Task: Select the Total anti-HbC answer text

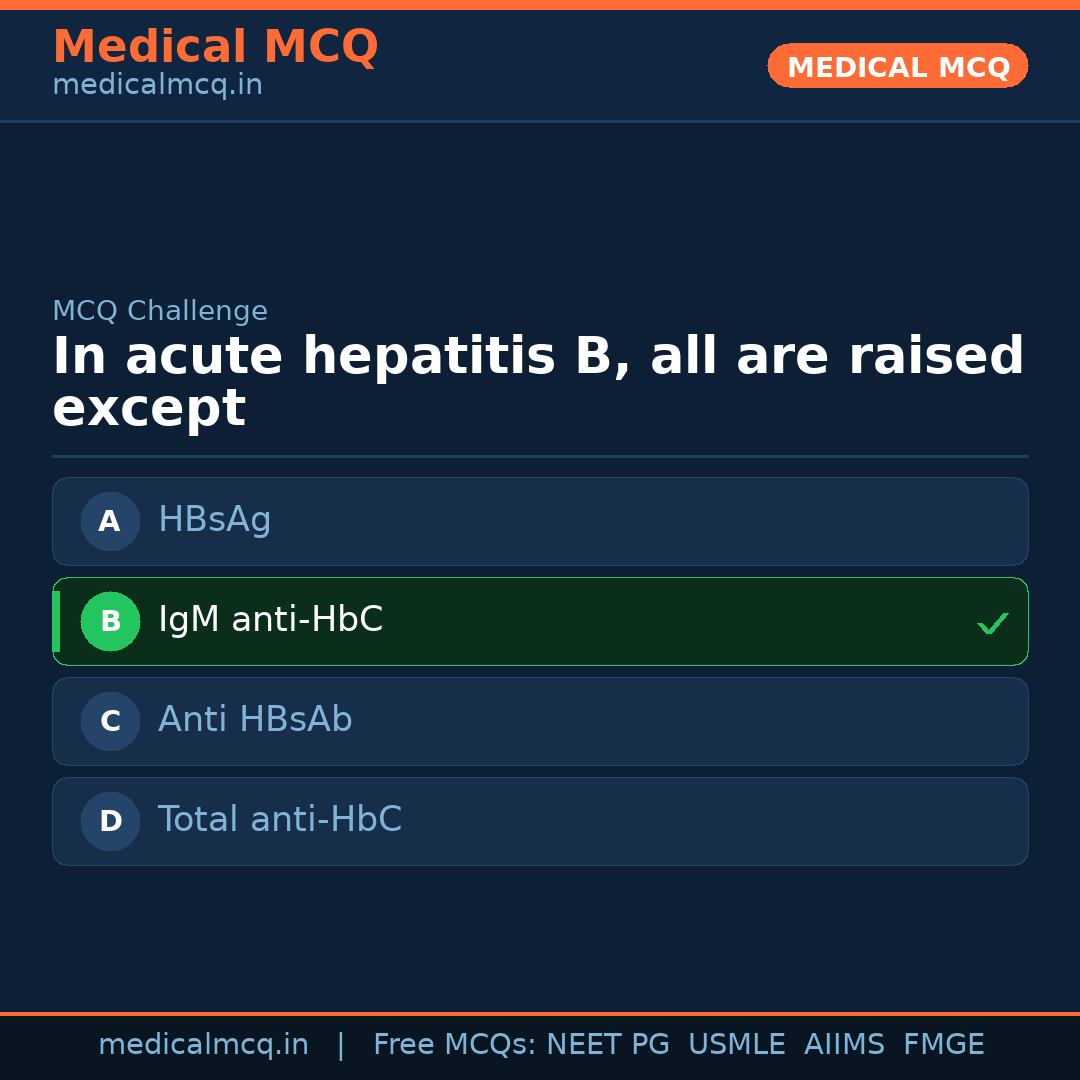Action: tap(280, 820)
